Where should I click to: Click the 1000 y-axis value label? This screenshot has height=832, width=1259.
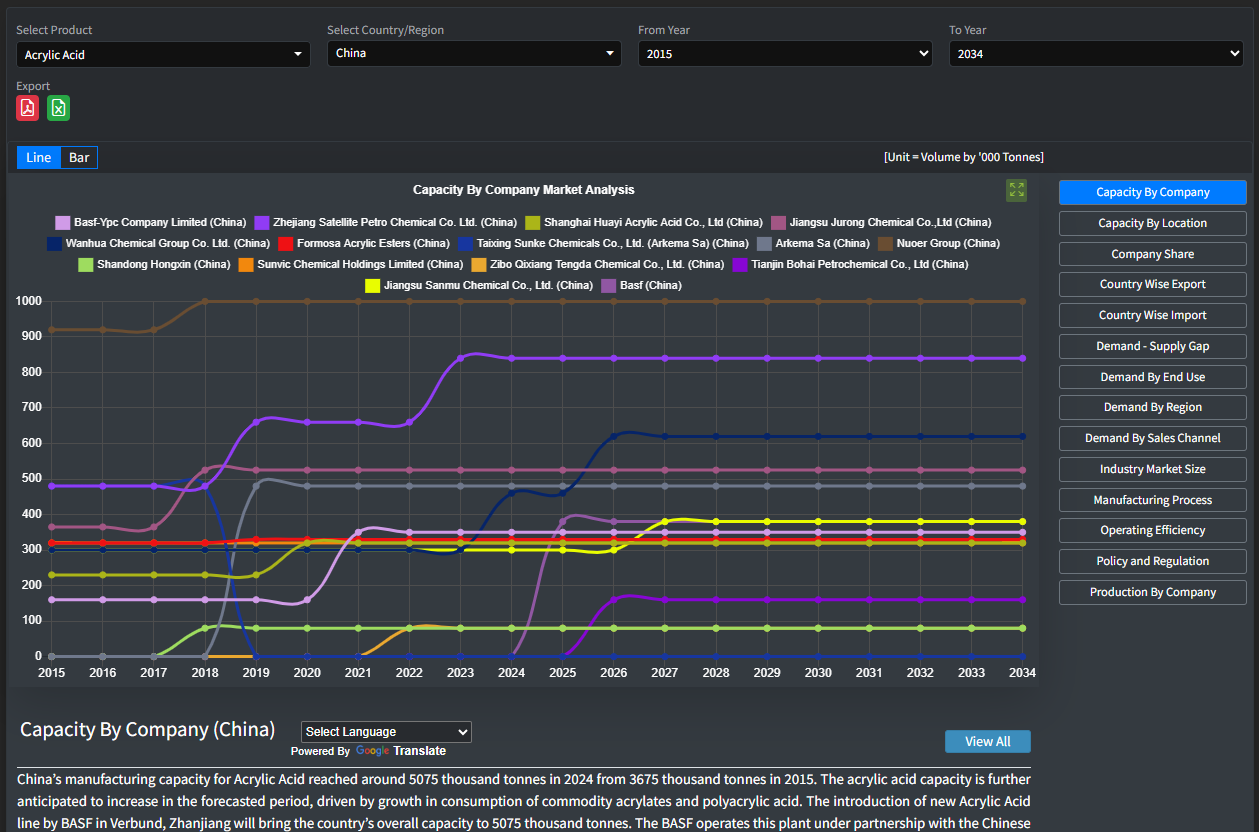tap(29, 301)
